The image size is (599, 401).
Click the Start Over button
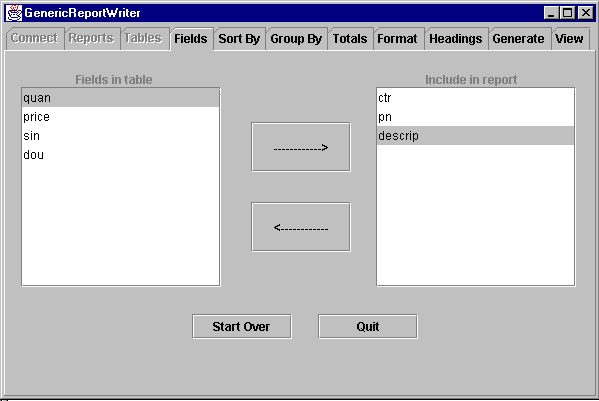coord(242,327)
